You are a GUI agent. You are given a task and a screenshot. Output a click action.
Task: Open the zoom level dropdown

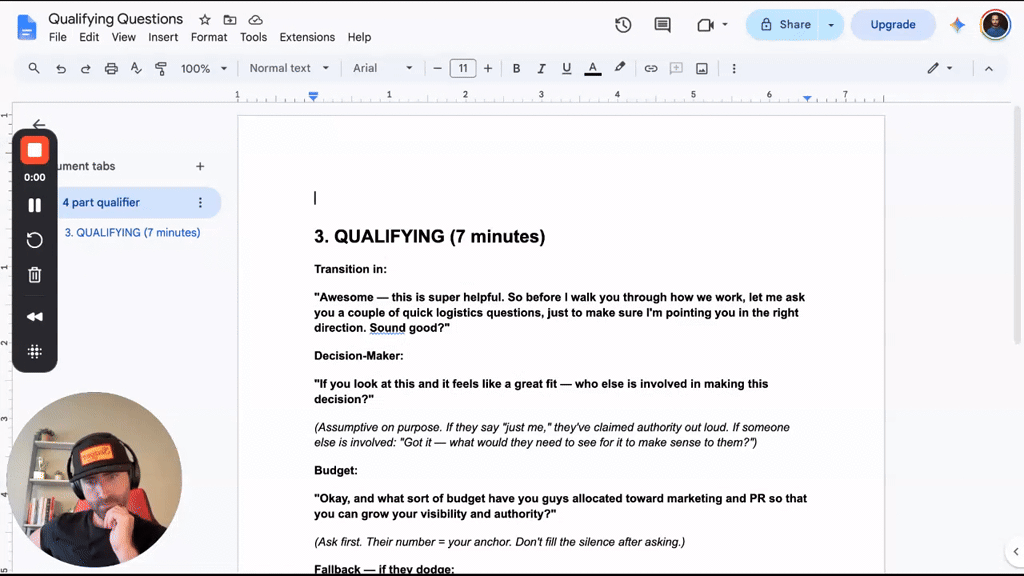click(x=204, y=68)
